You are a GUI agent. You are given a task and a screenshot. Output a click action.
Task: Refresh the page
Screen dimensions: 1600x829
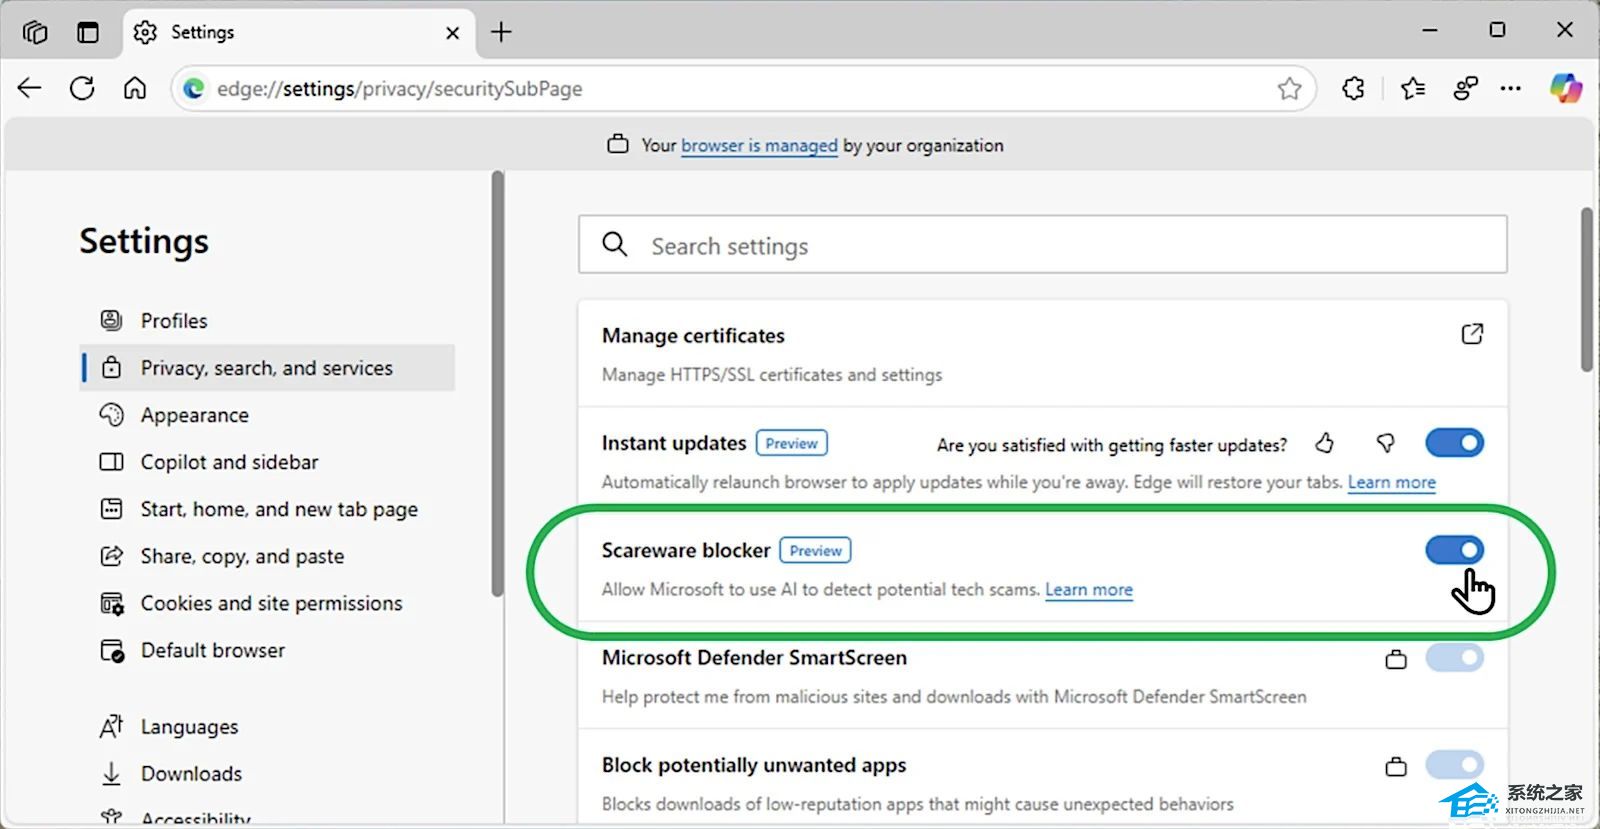point(82,88)
